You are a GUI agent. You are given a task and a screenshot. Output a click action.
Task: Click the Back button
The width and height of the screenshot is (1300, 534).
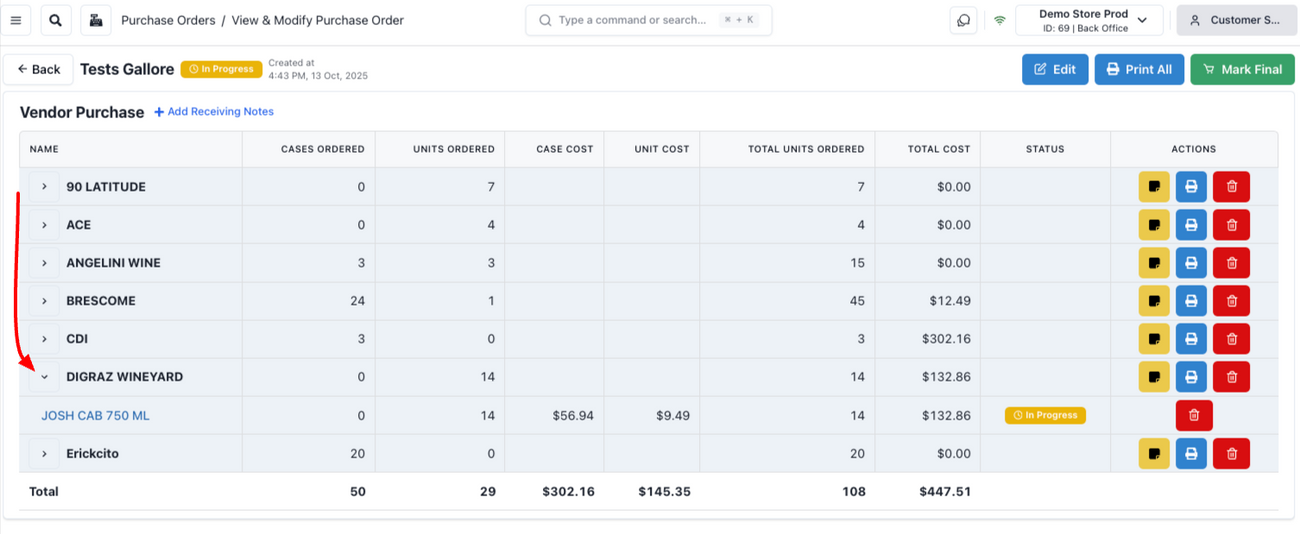coord(38,69)
